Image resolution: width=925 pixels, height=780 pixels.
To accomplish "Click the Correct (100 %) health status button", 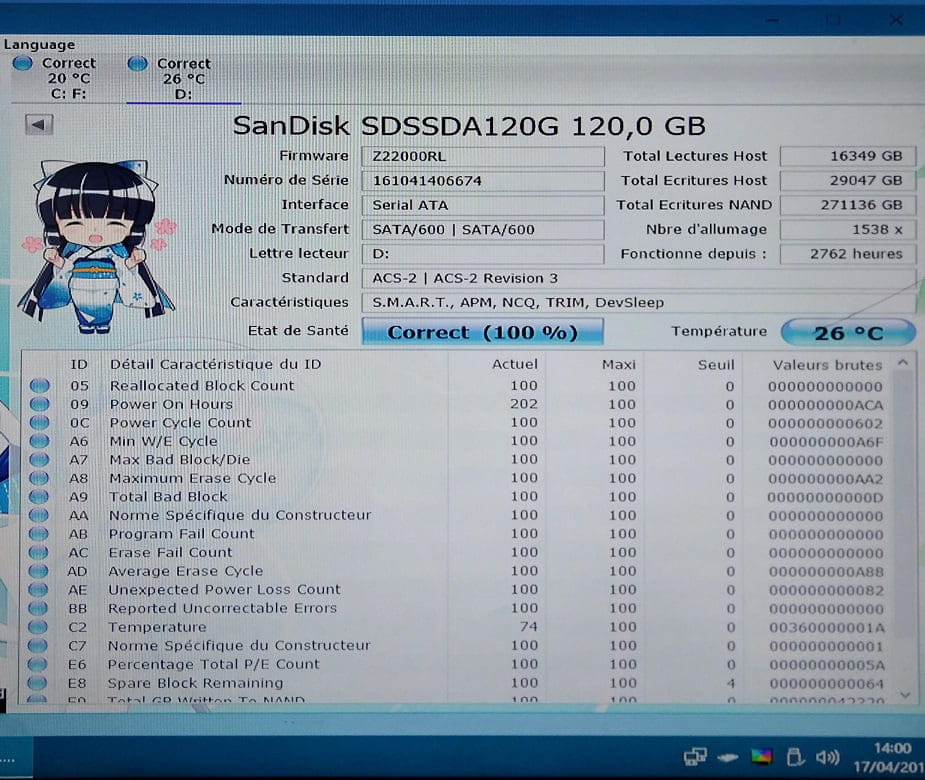I will click(x=482, y=332).
